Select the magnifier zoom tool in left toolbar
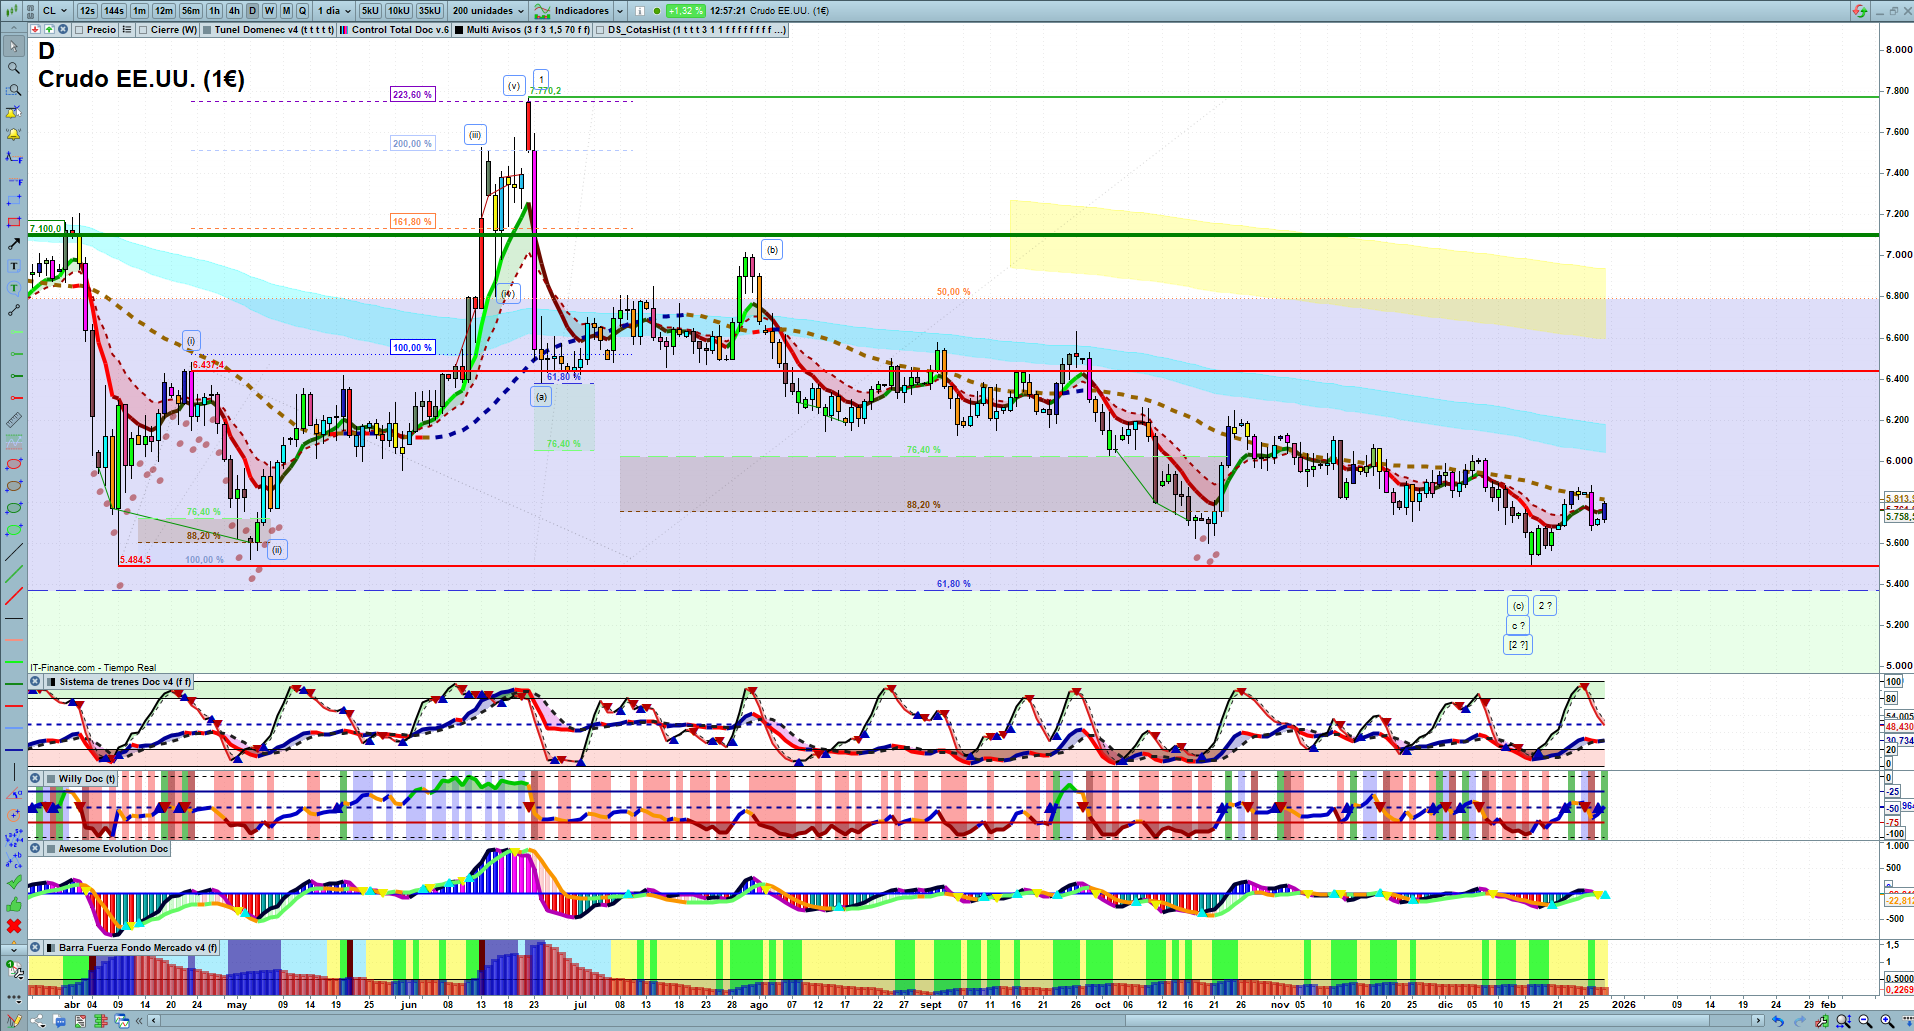 point(14,68)
